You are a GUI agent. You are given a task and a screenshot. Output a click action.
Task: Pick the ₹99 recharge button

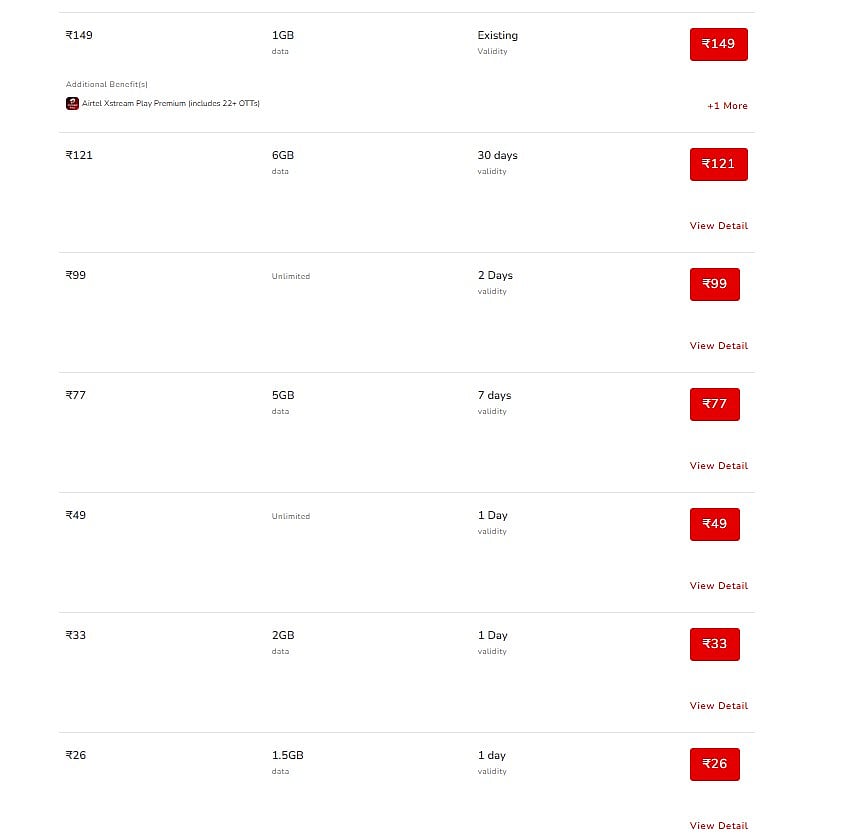(714, 284)
